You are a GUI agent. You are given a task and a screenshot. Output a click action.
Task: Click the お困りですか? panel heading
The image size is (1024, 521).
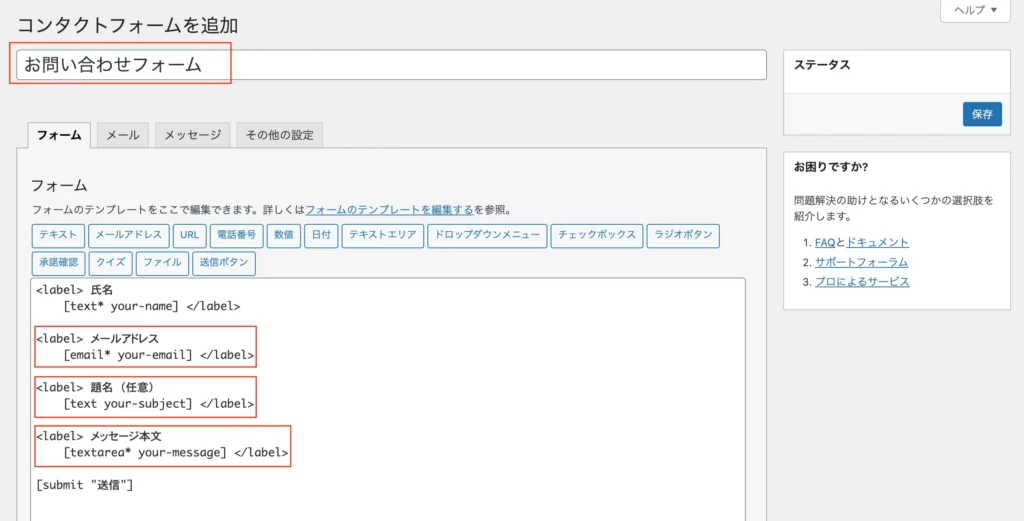(x=831, y=167)
